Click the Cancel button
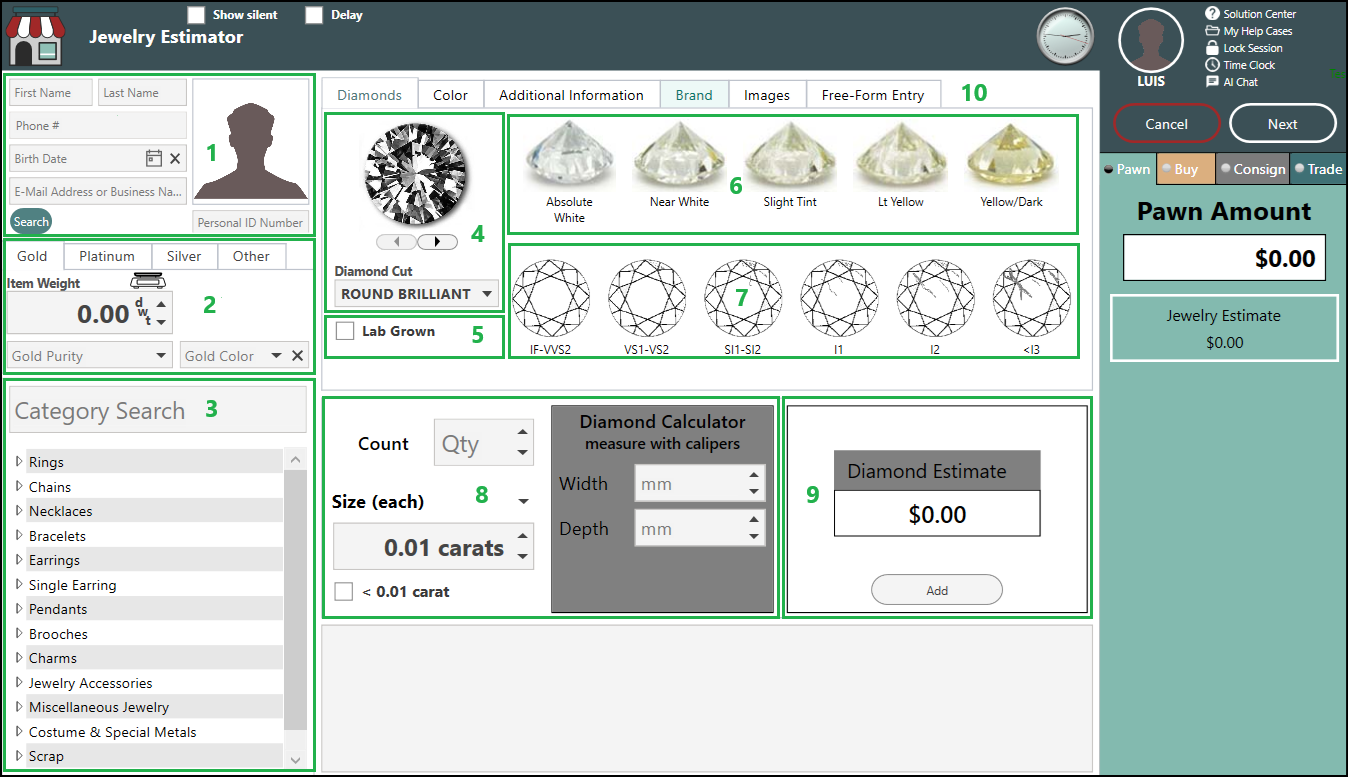Image resolution: width=1348 pixels, height=777 pixels. click(x=1167, y=124)
